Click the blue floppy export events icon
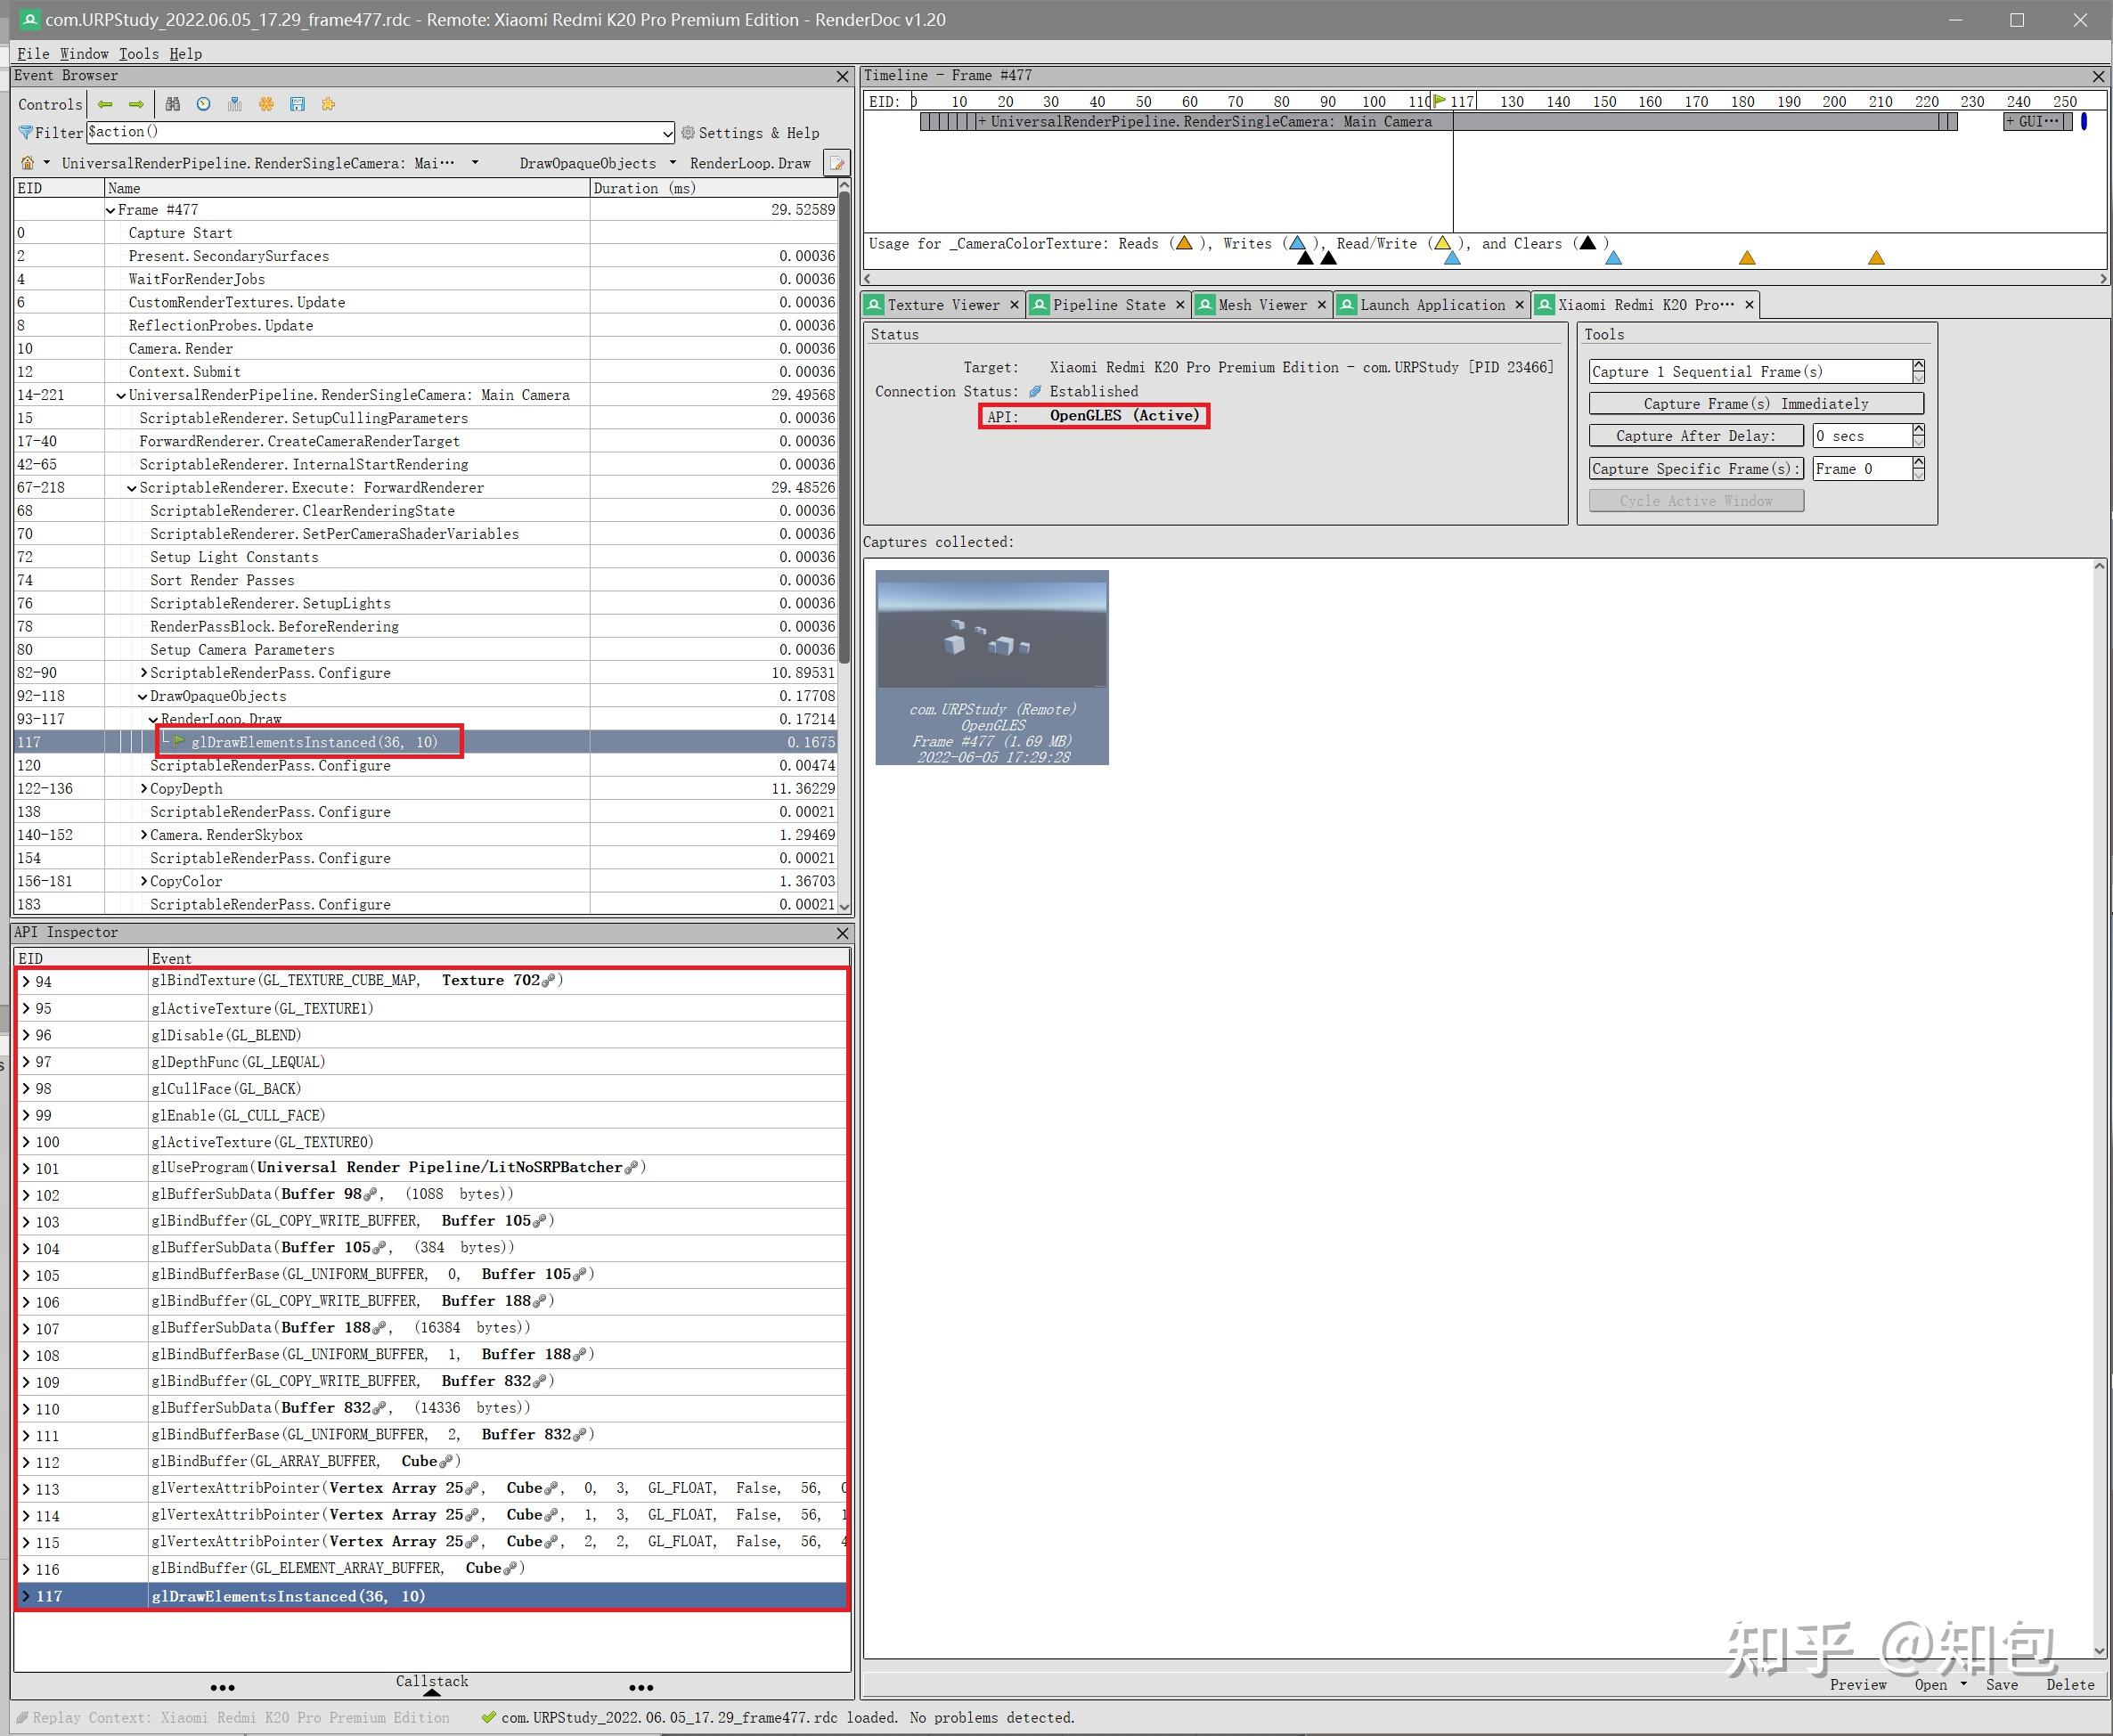Viewport: 2113px width, 1736px height. (297, 104)
